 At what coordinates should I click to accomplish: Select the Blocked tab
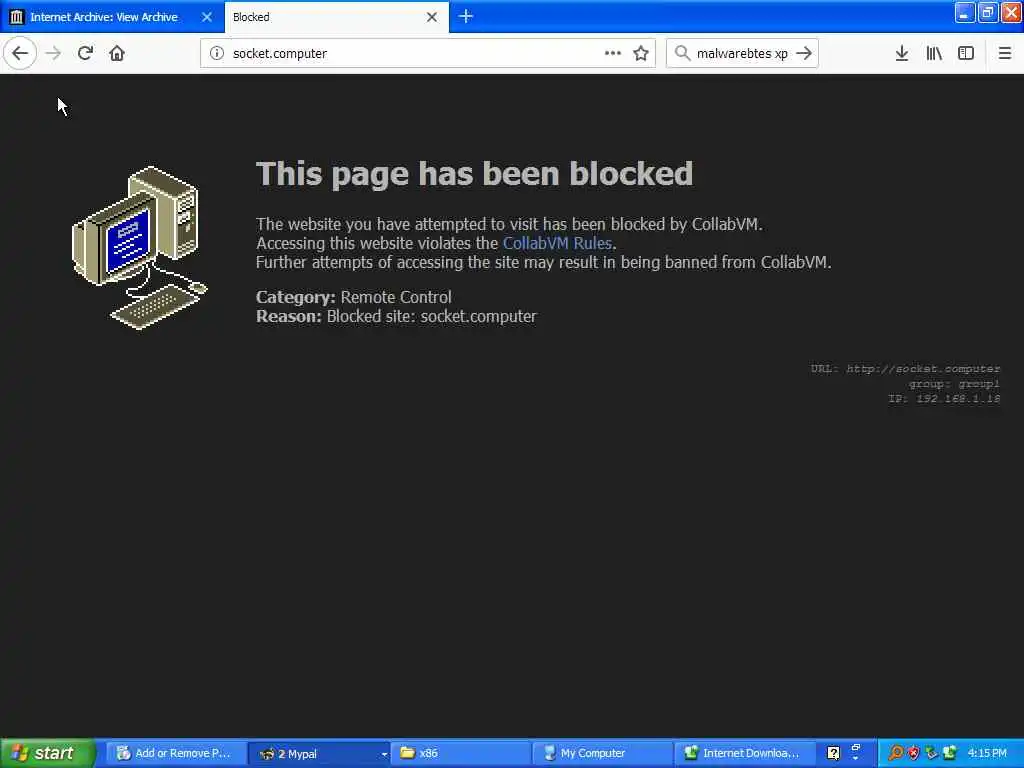[x=327, y=17]
